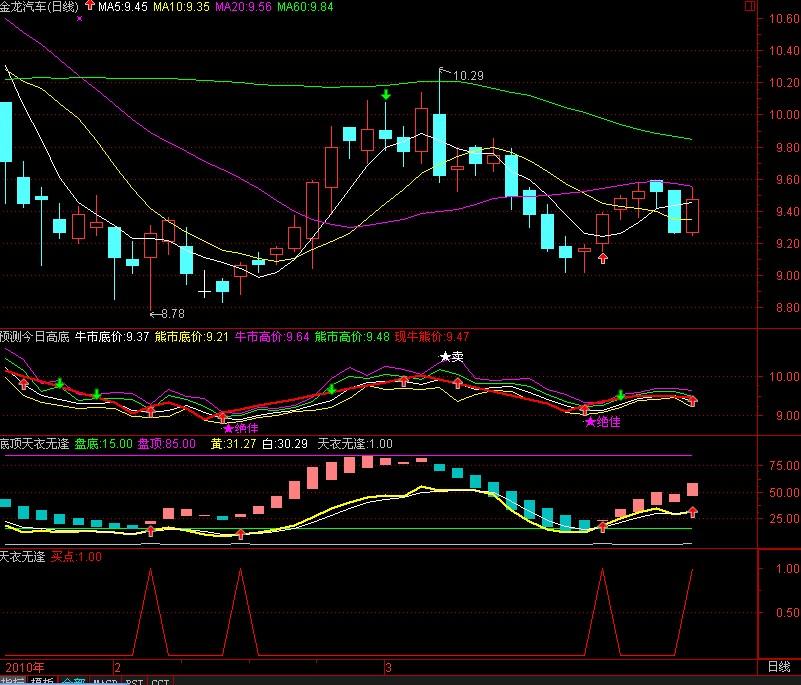801x685 pixels.
Task: Click the 熊市底价:9.21 value
Action: (x=192, y=337)
